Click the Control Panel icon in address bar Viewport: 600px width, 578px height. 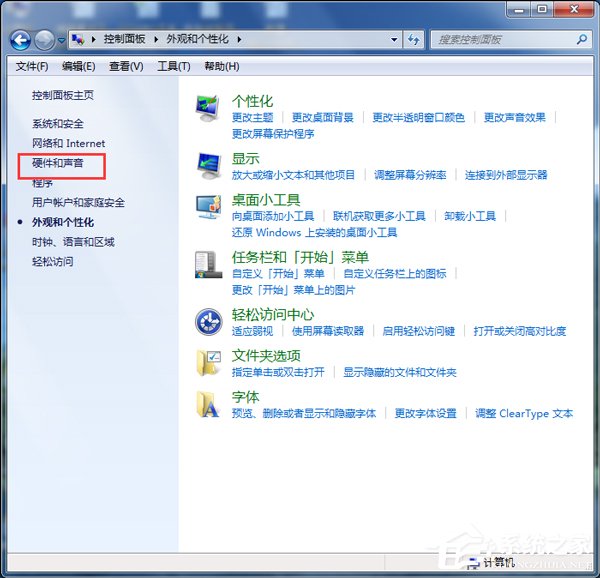pos(78,39)
